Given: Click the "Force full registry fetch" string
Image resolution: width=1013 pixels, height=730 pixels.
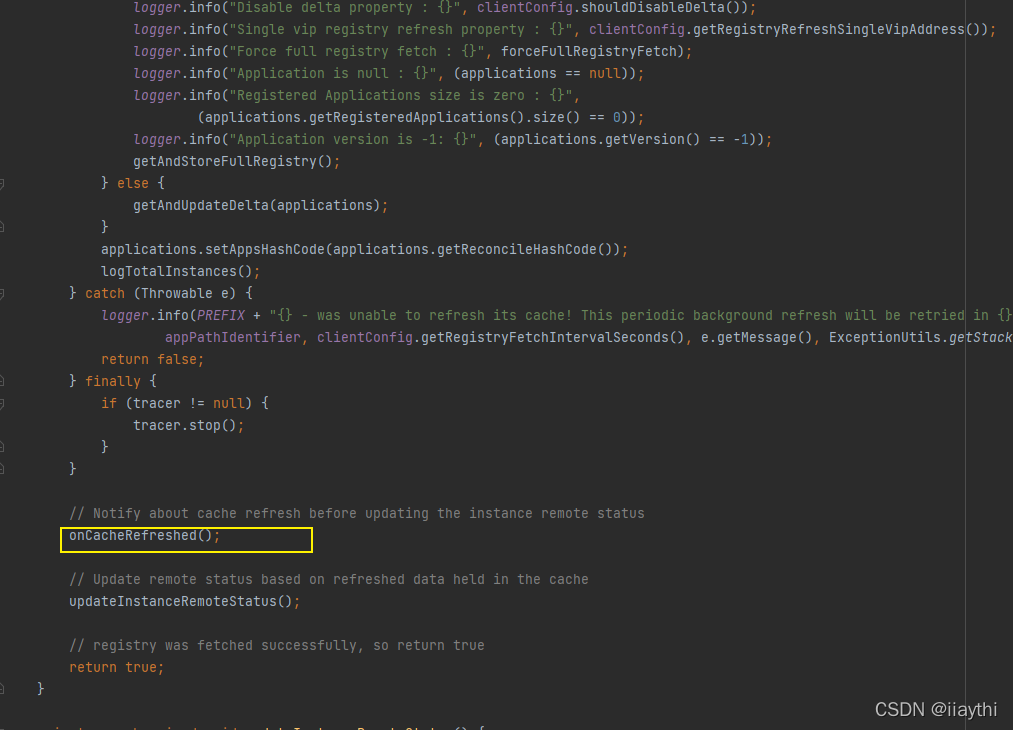Looking at the screenshot, I should pos(357,52).
